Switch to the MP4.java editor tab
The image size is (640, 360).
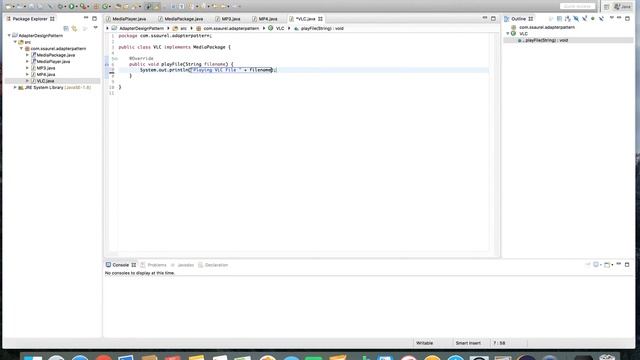click(x=268, y=19)
